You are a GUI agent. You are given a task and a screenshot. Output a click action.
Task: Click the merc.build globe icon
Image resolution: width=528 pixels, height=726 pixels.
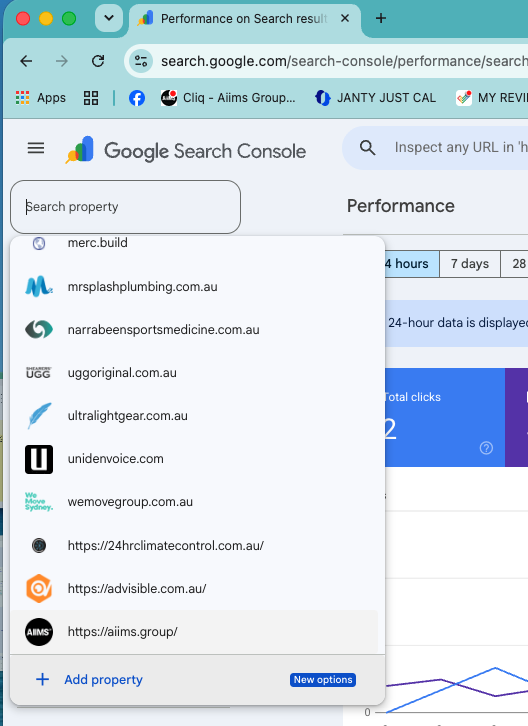point(39,243)
